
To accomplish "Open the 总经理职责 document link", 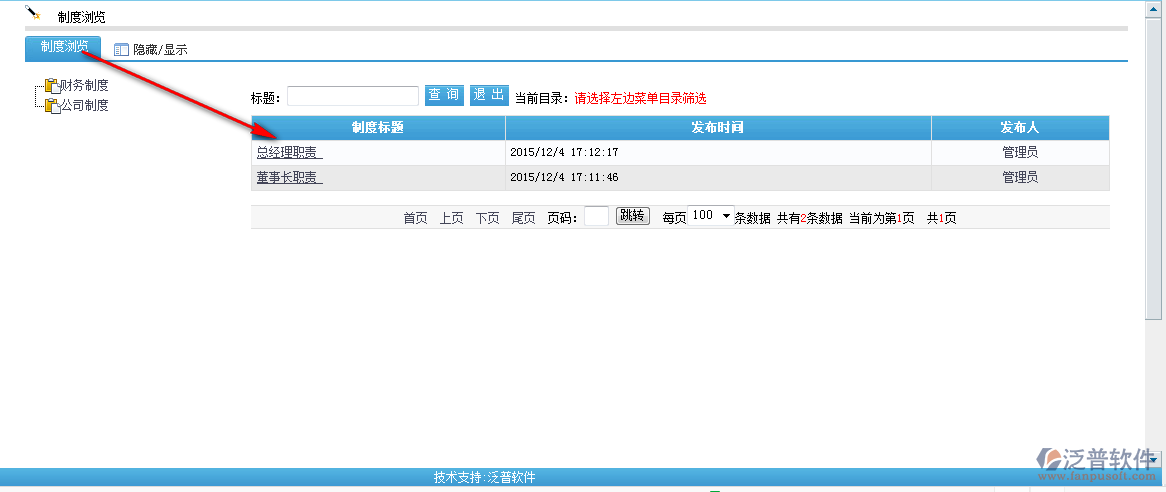I will pyautogui.click(x=288, y=153).
